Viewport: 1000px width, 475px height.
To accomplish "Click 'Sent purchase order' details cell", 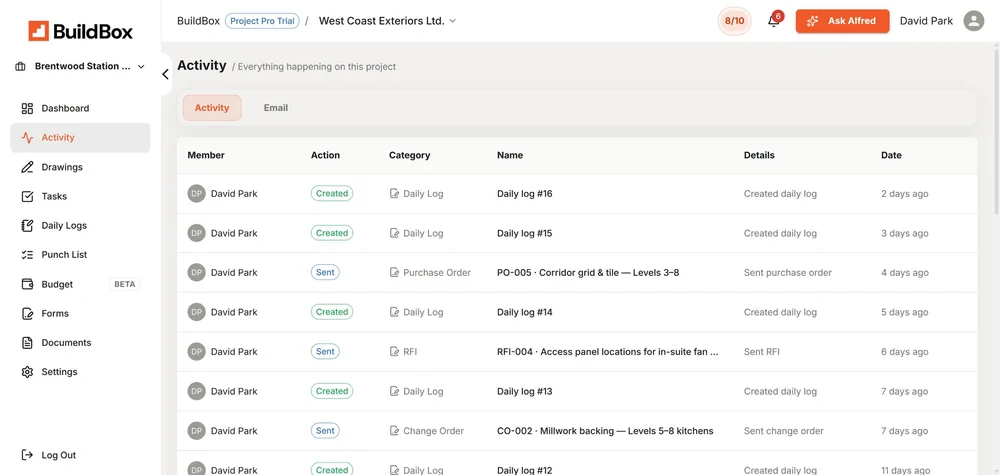I will 788,273.
